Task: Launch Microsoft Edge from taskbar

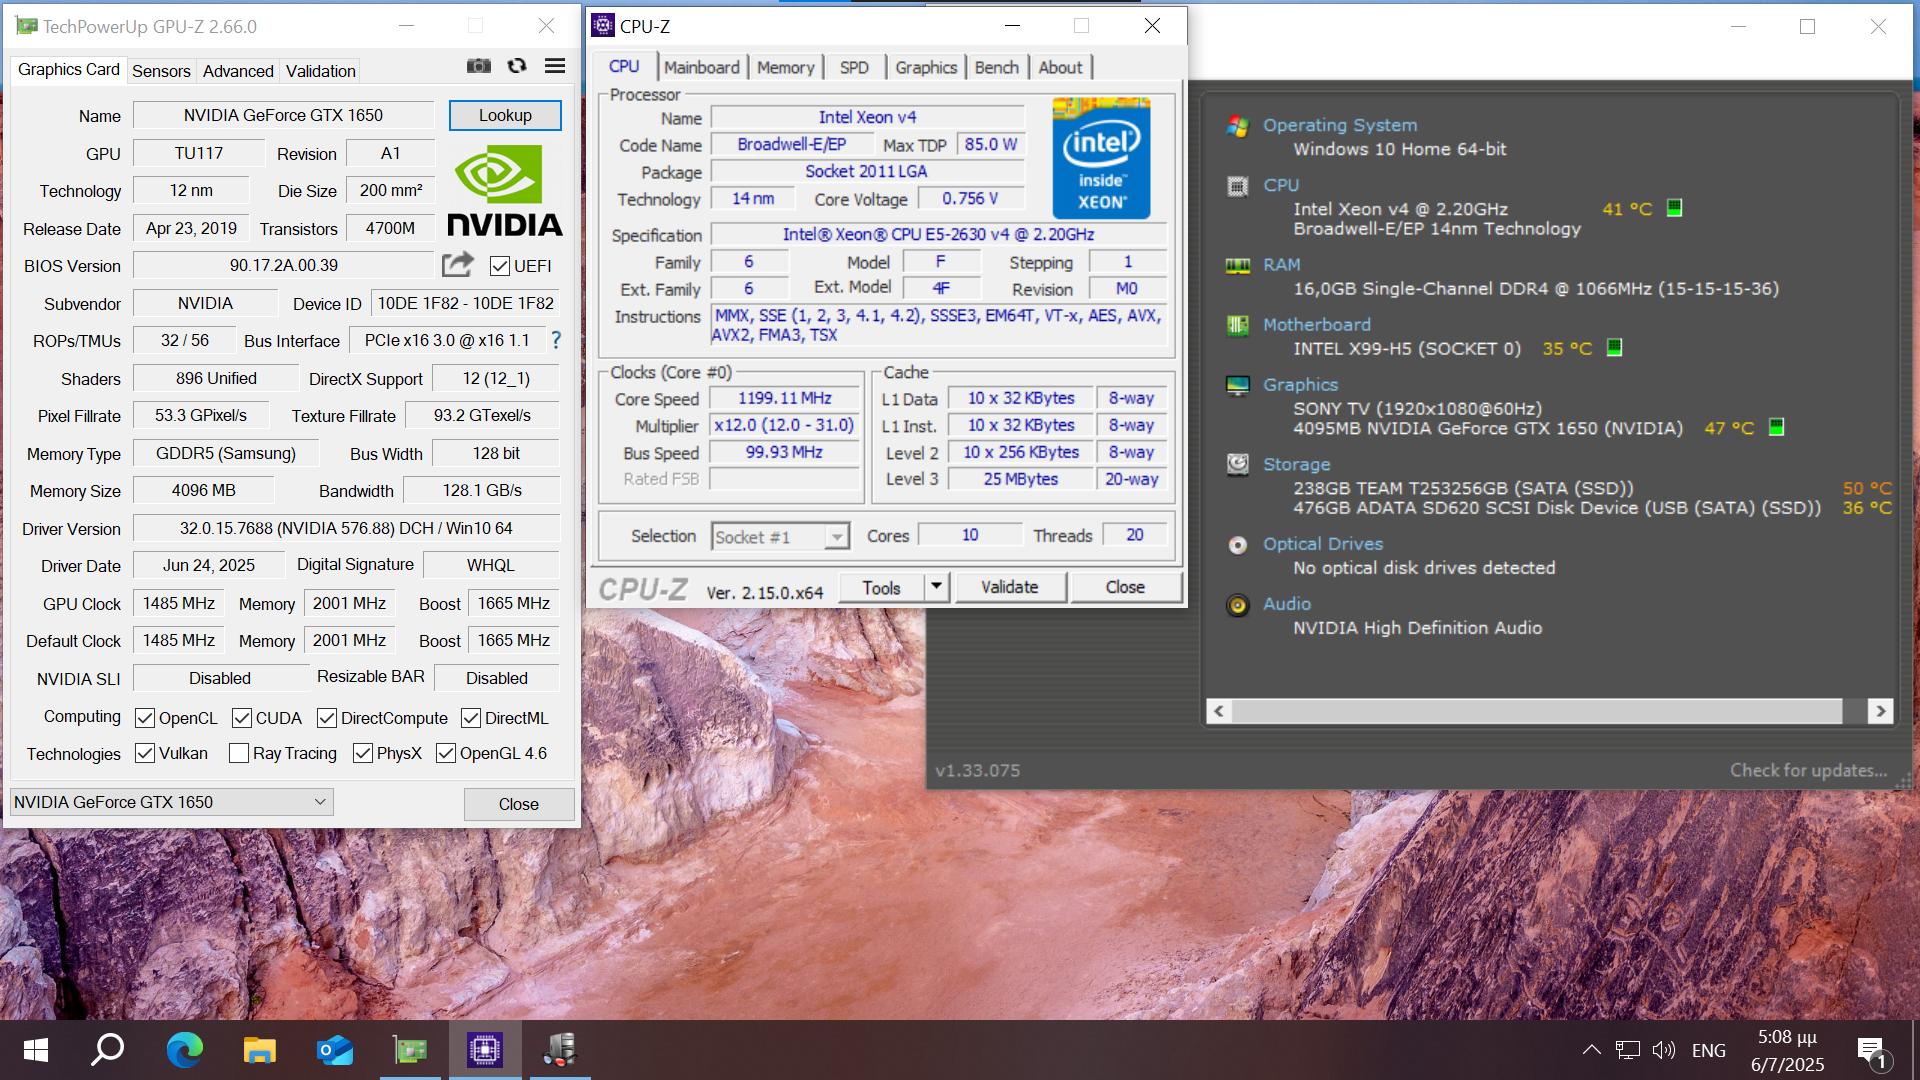Action: 184,1050
